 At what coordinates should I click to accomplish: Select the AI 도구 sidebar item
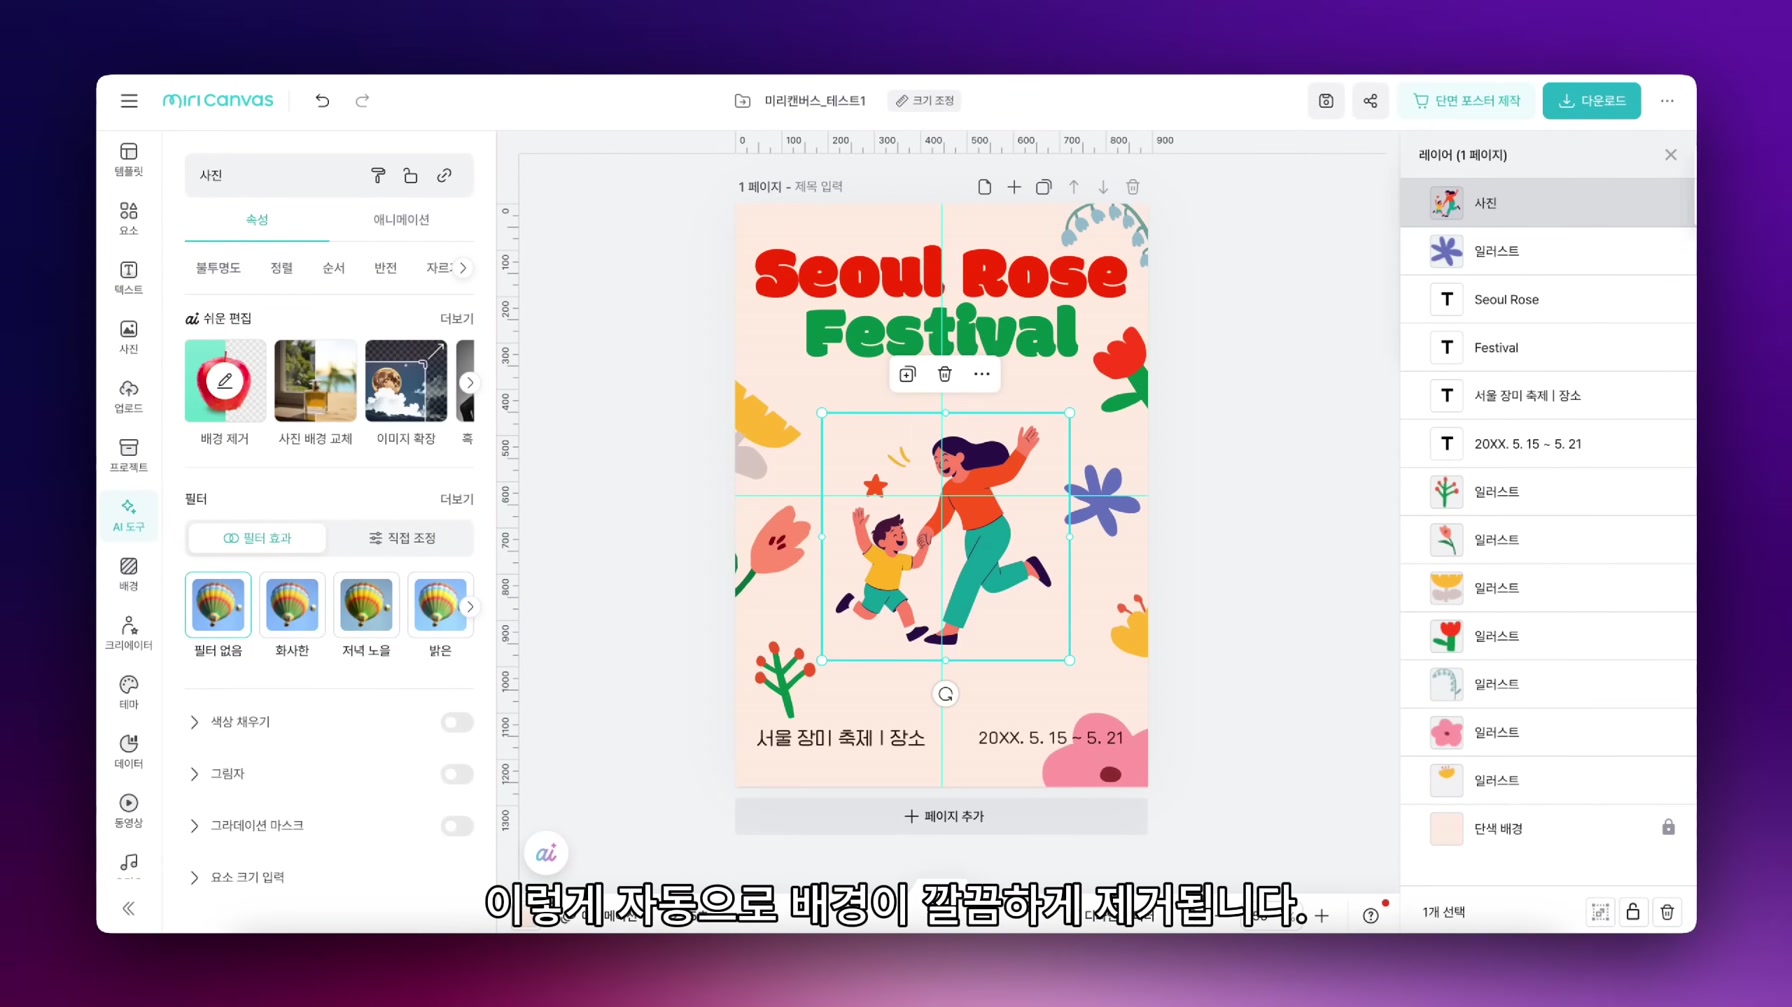[129, 515]
